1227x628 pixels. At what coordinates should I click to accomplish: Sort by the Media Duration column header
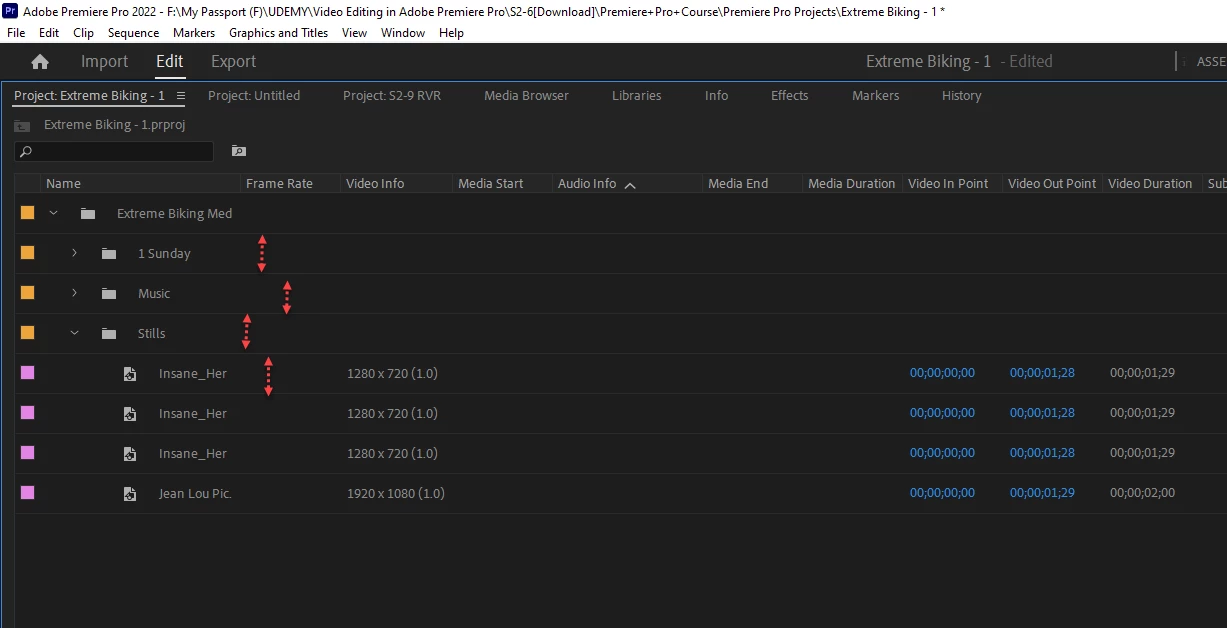tap(852, 184)
